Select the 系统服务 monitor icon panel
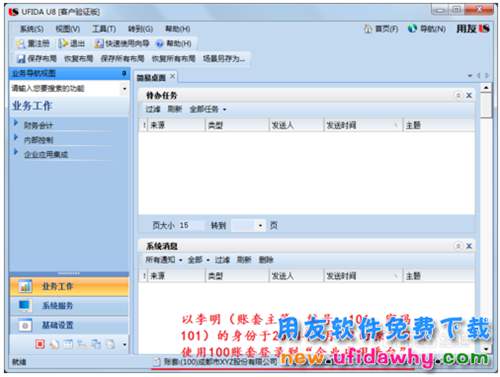Viewport: 500px width, 377px height. [x=25, y=305]
